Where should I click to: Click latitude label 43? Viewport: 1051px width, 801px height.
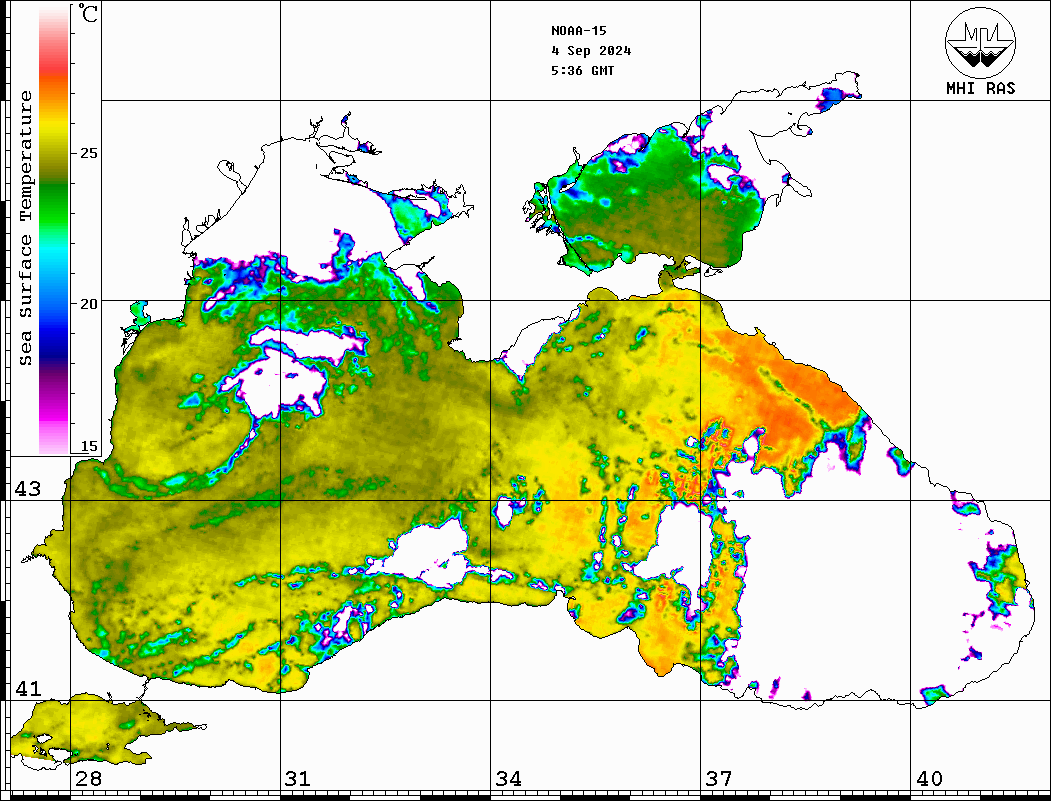pos(28,489)
